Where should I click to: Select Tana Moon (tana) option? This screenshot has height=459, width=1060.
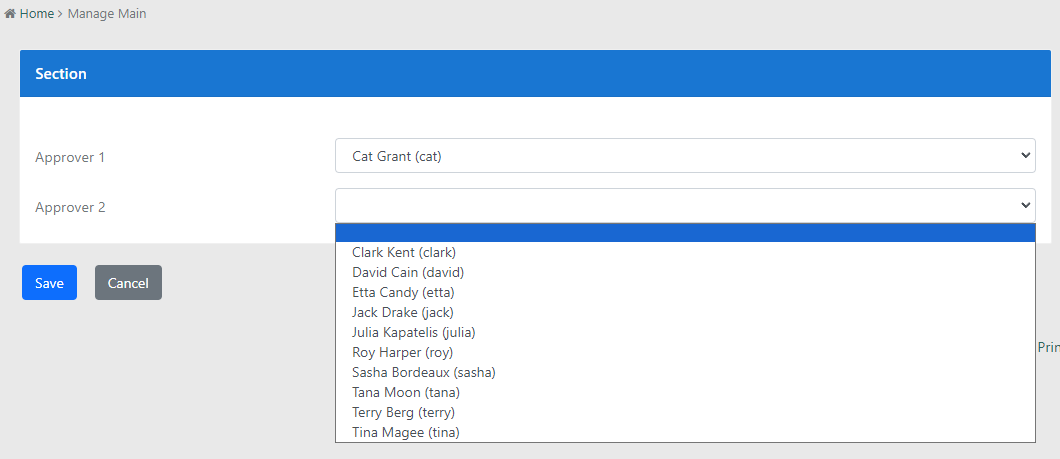click(x=406, y=392)
